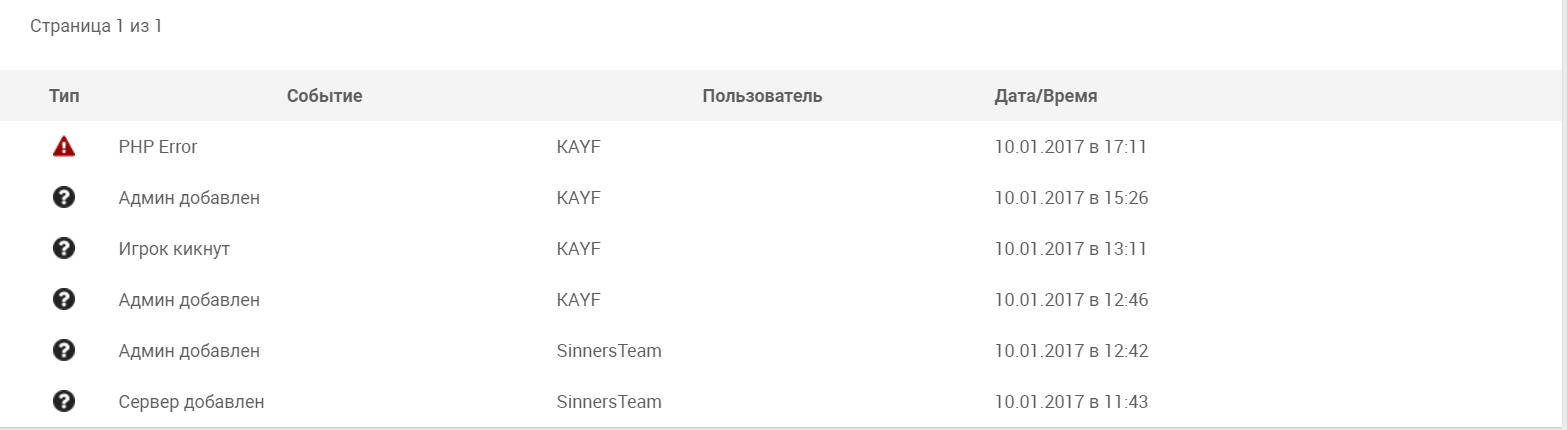Click the timestamp 10.01.2017 в 17:11
Viewport: 1567px width, 430px height.
pyautogui.click(x=1070, y=147)
